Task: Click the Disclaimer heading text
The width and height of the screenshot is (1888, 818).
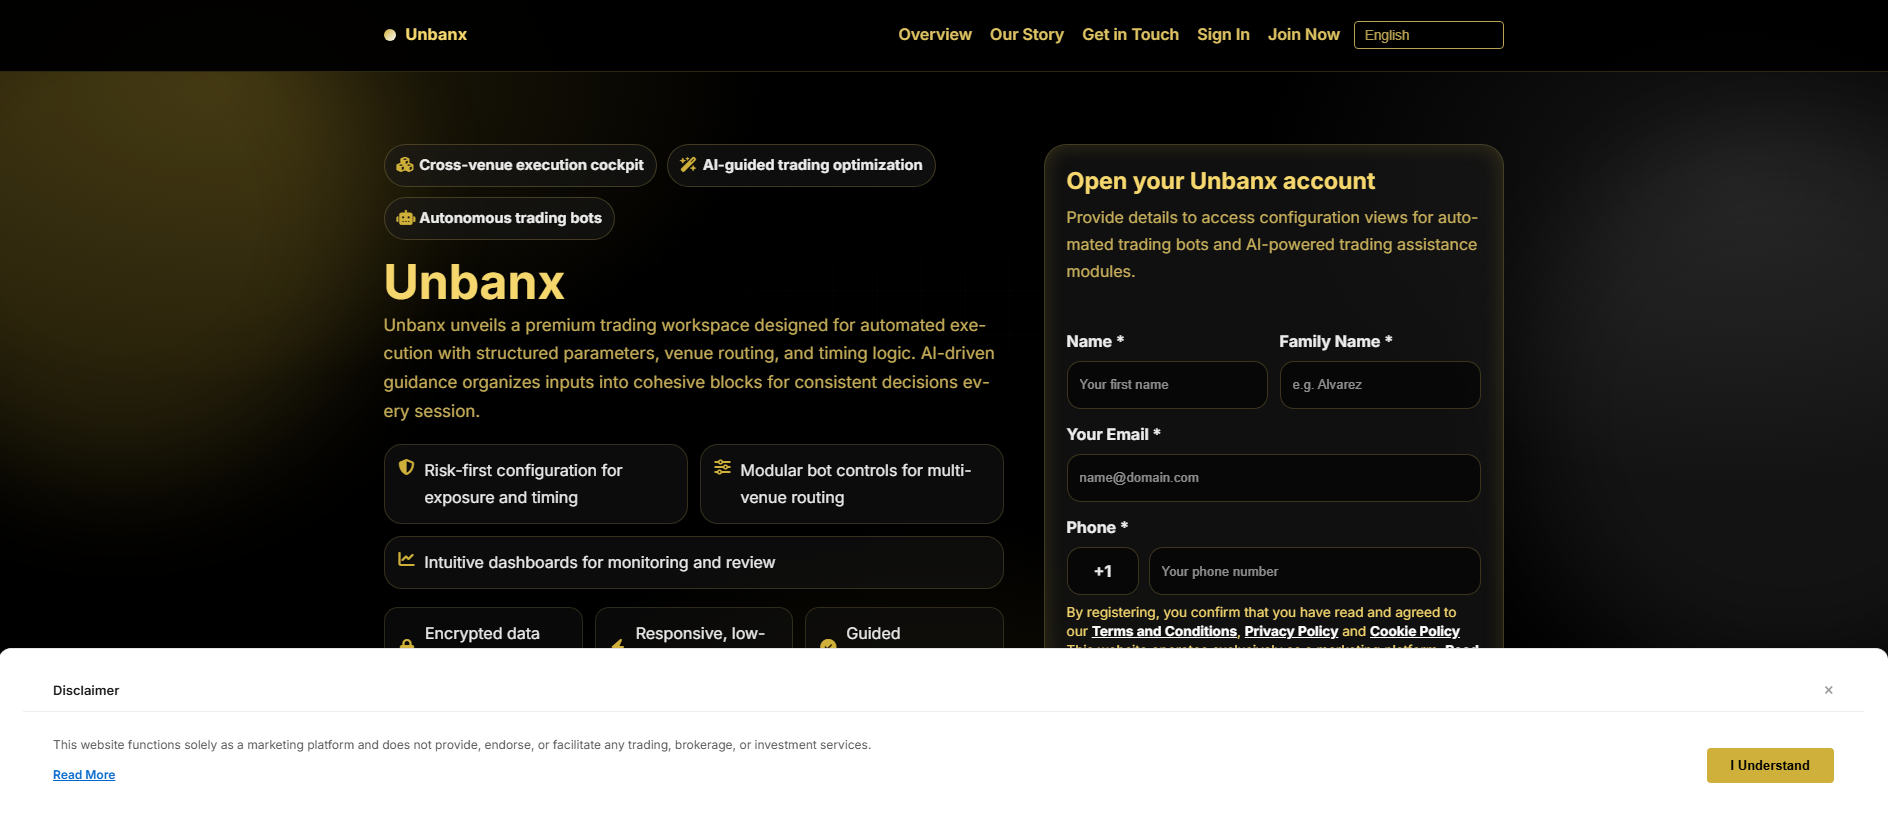Action: [86, 690]
